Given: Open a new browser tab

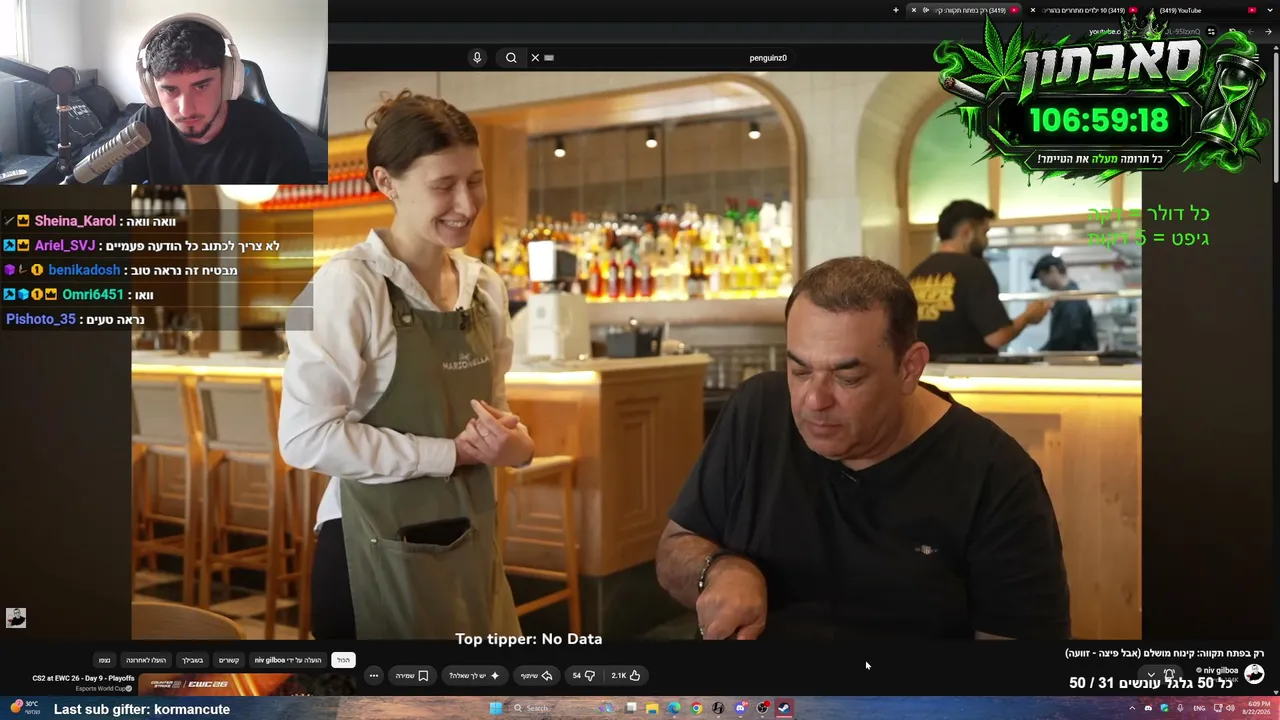Looking at the screenshot, I should pos(896,10).
